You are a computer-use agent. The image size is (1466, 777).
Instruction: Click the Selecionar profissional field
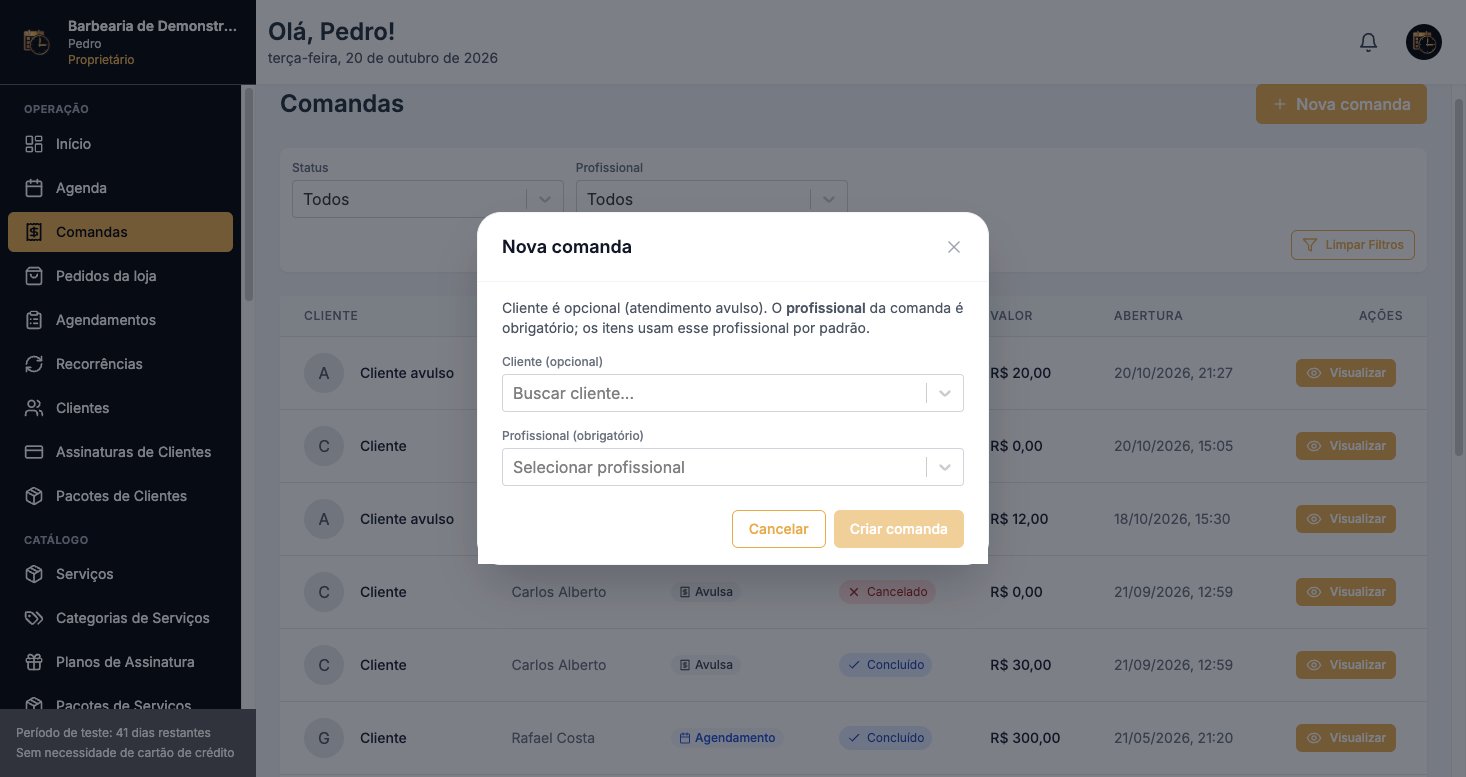(733, 467)
